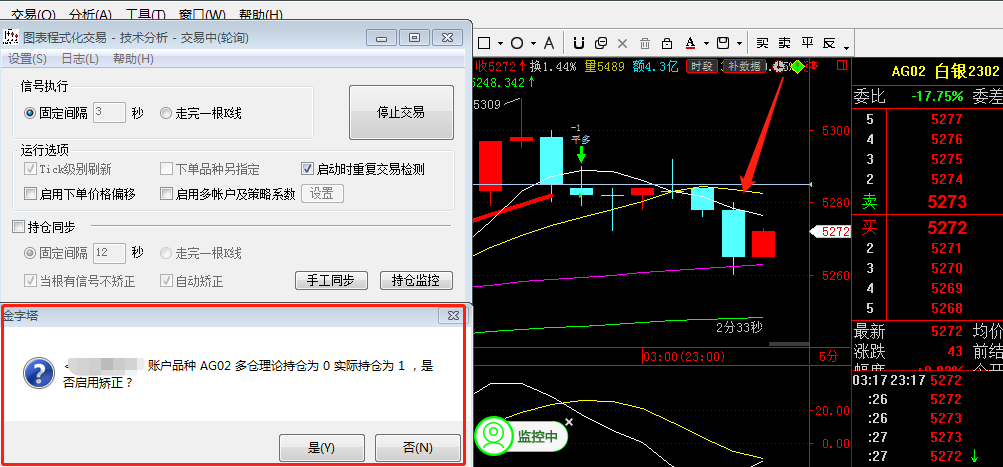The height and width of the screenshot is (467, 1003).
Task: Click 设置 button beside 策略系数
Action: (322, 194)
